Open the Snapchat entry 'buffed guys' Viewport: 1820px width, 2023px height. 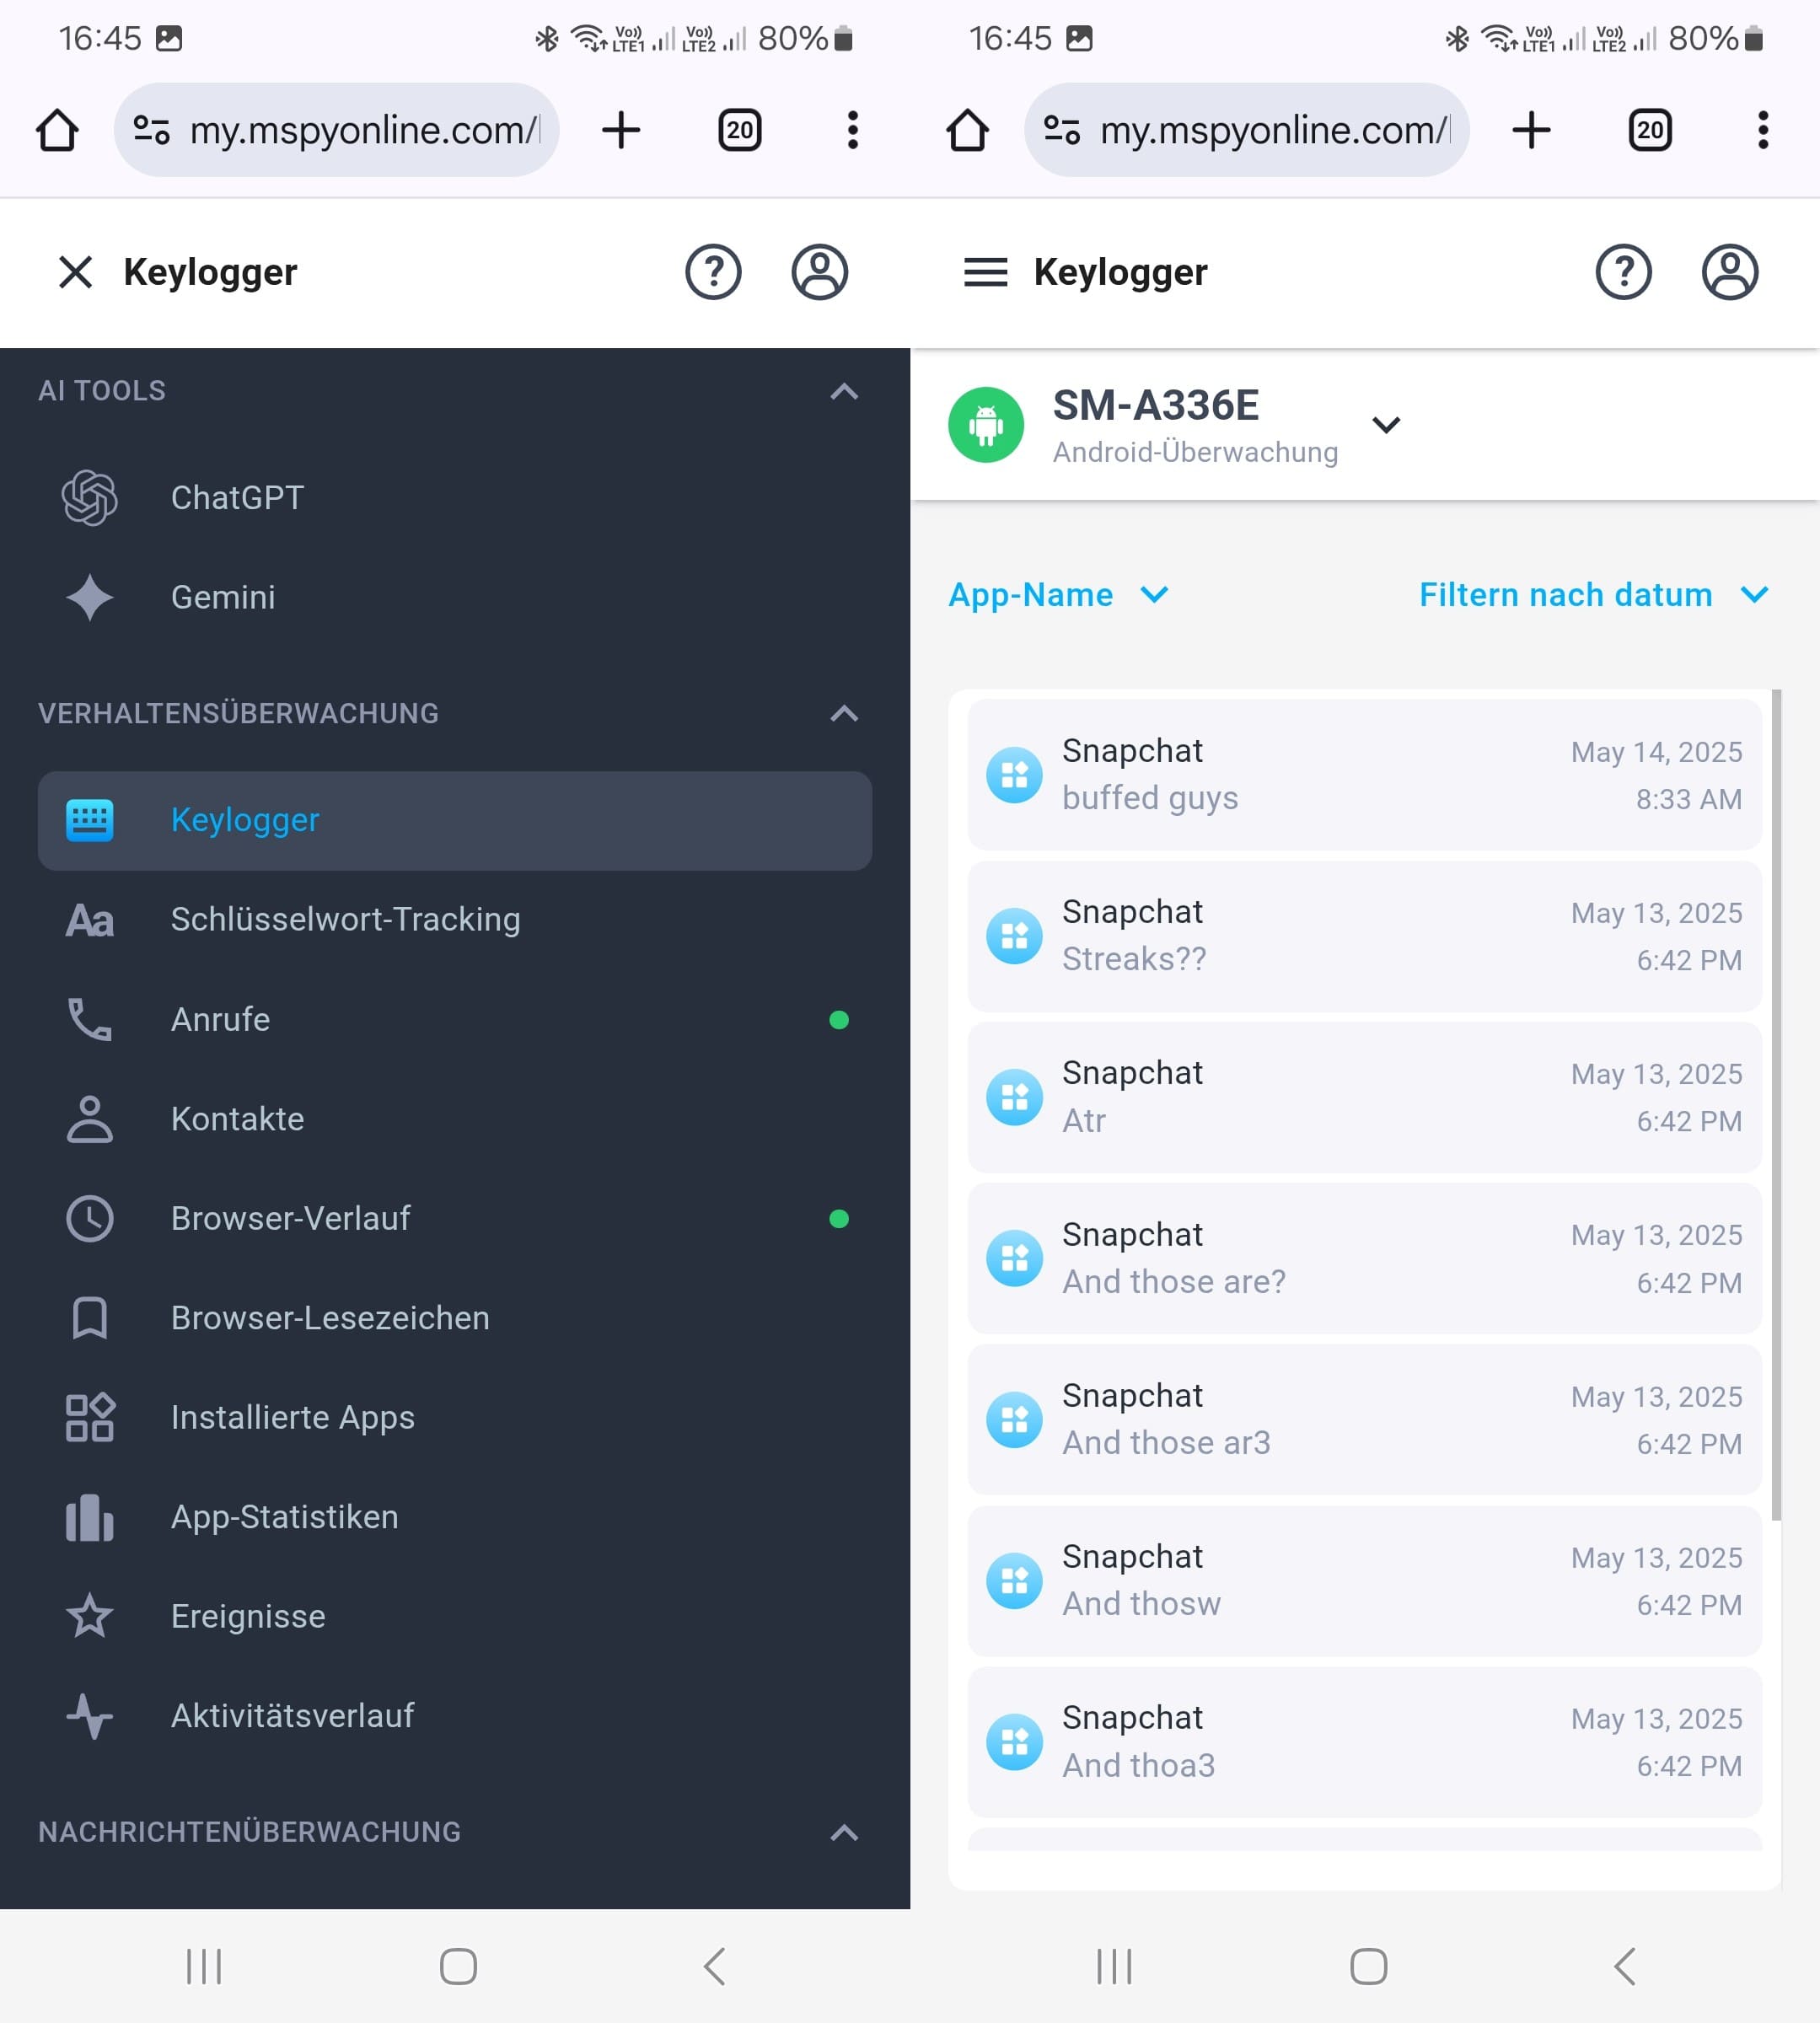pos(1364,775)
